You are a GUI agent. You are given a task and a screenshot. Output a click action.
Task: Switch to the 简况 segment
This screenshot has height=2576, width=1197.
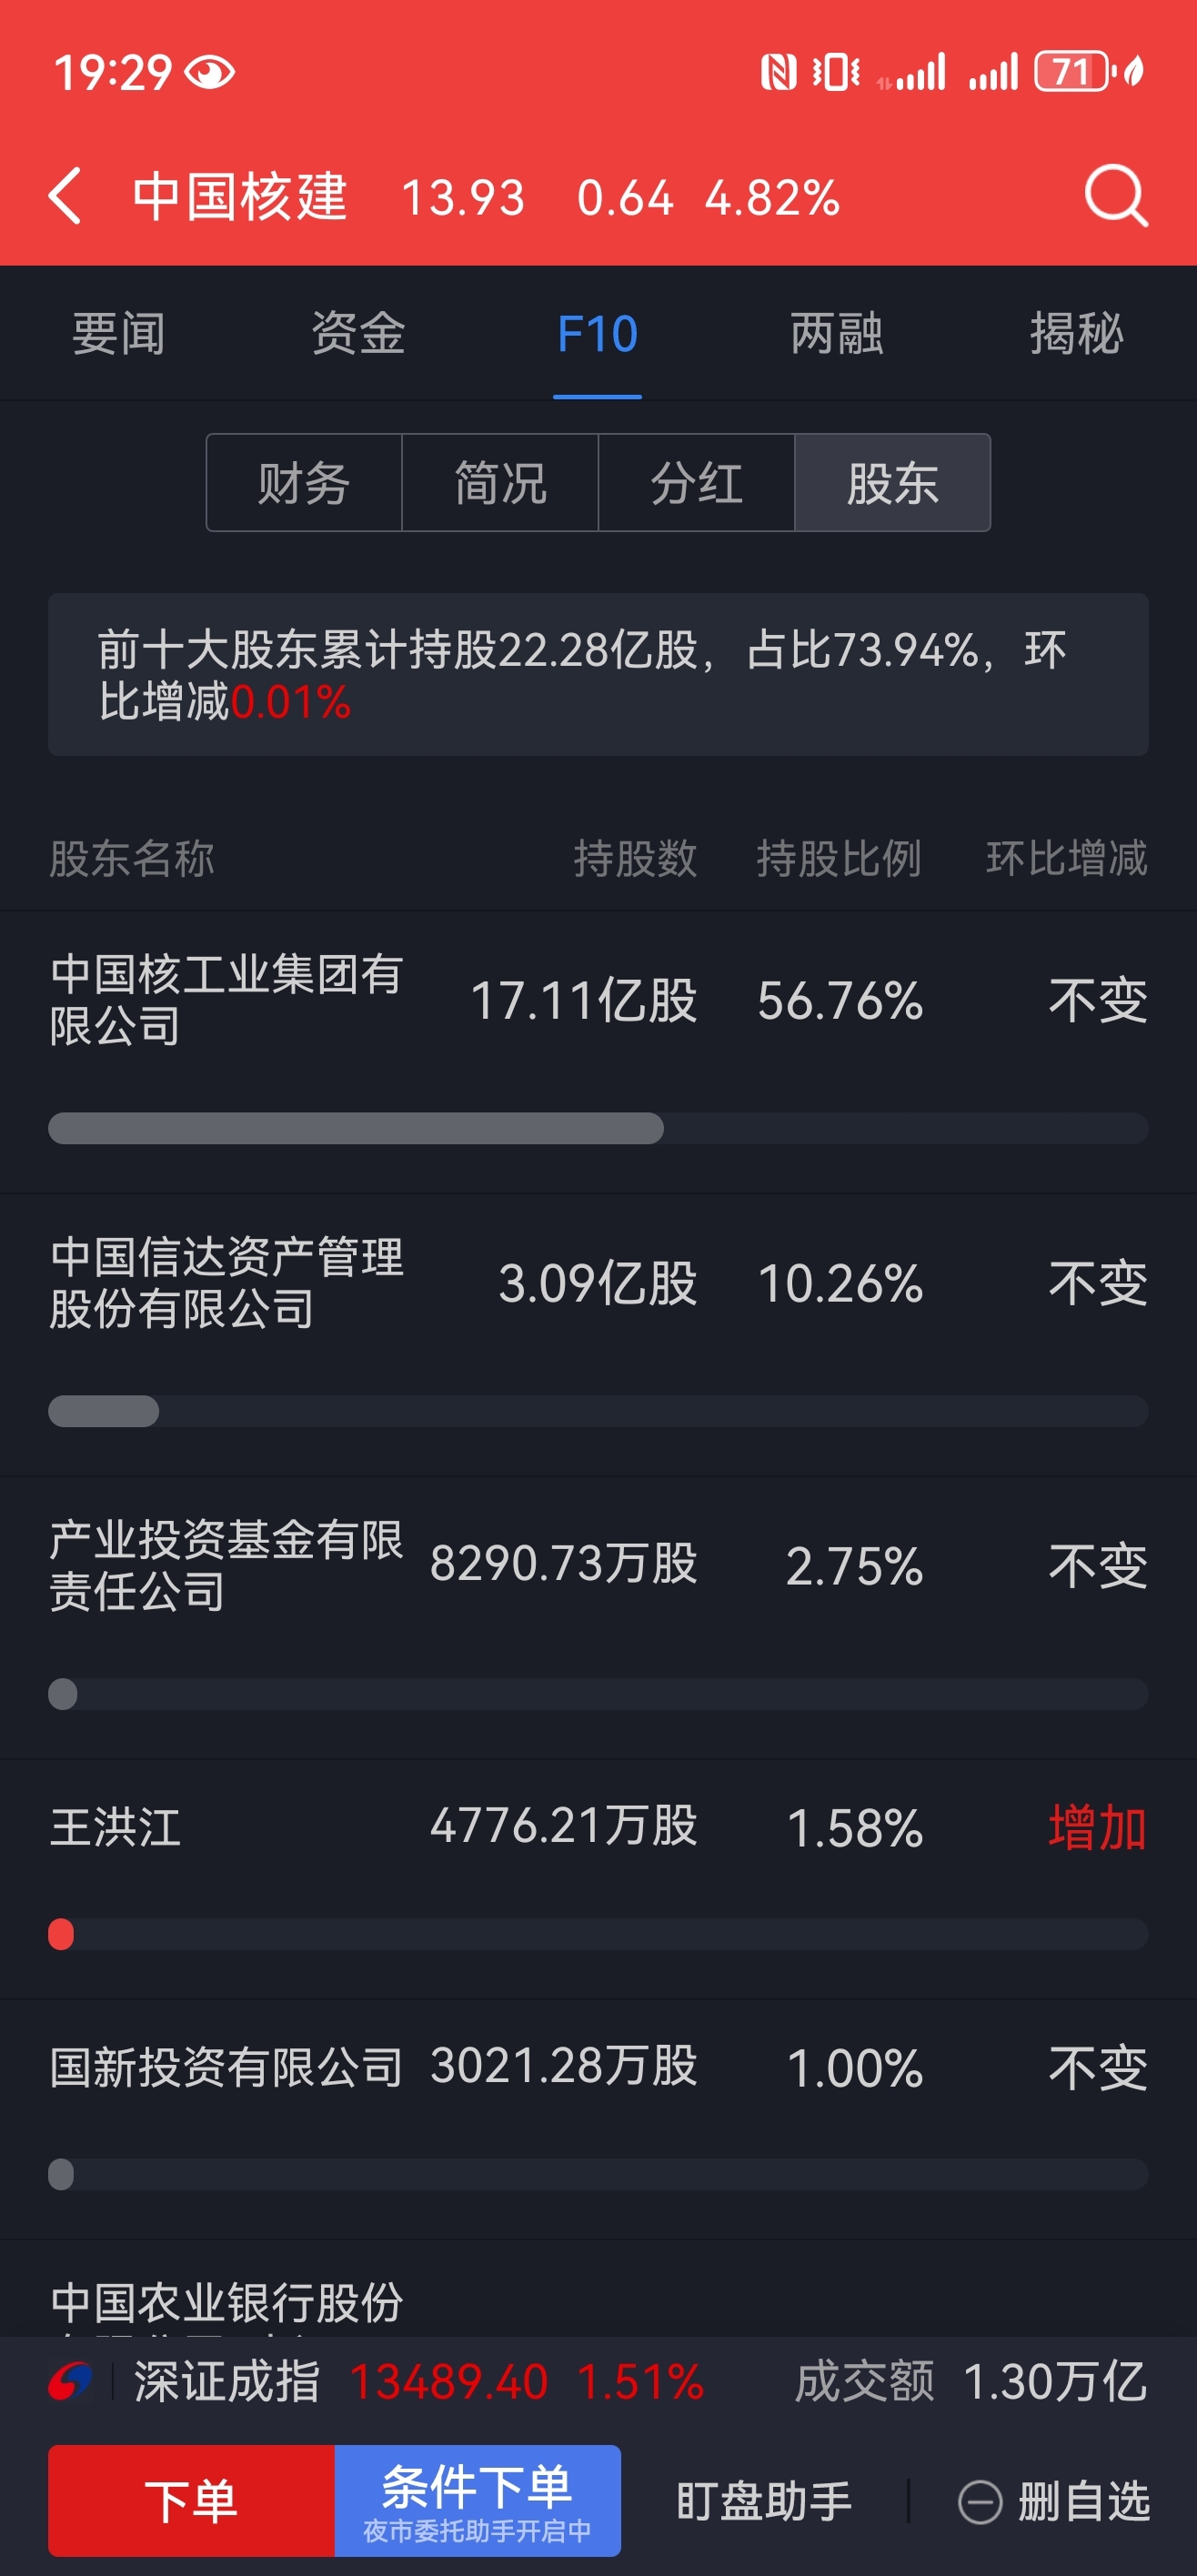click(500, 483)
